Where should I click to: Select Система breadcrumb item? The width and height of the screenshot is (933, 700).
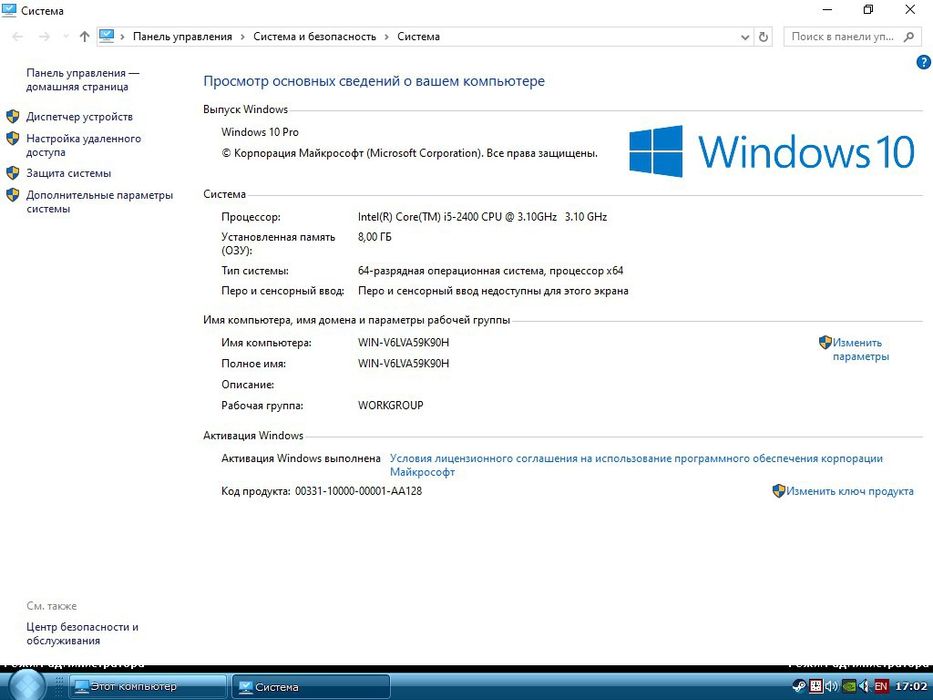[418, 36]
